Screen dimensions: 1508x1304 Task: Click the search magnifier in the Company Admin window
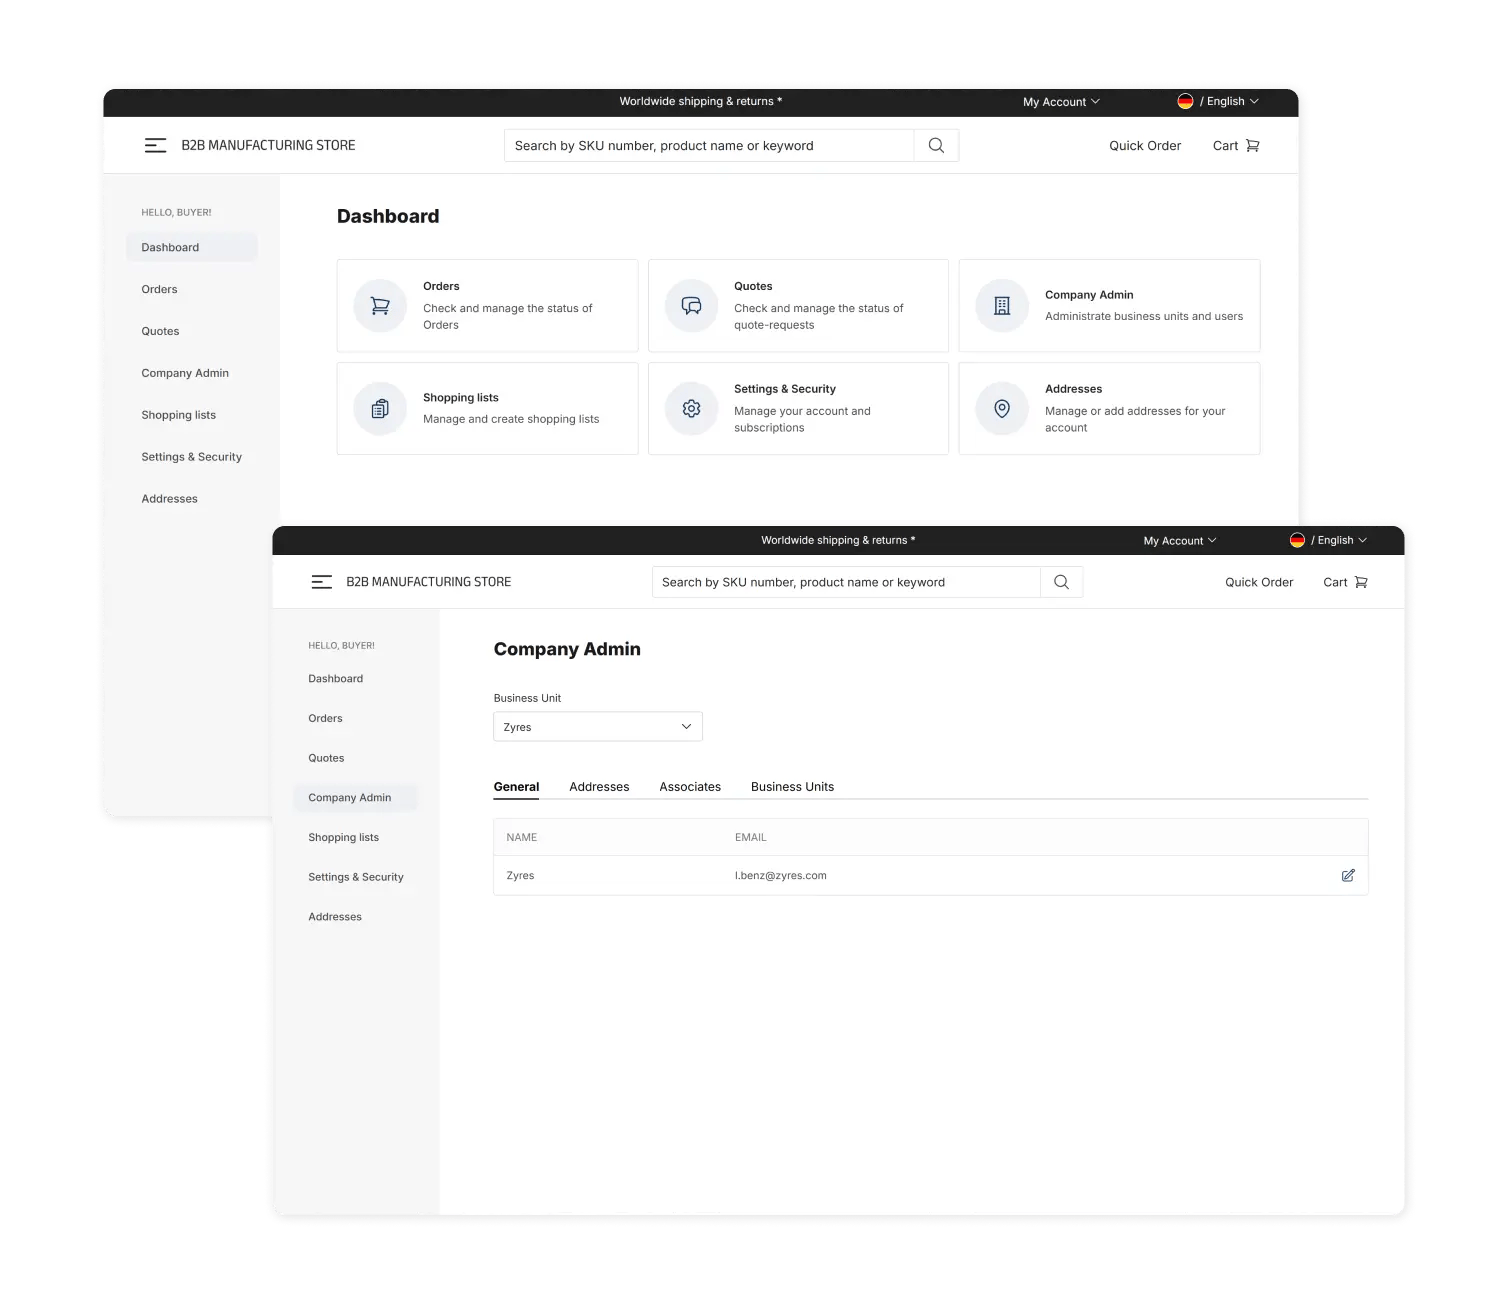[x=1061, y=582]
